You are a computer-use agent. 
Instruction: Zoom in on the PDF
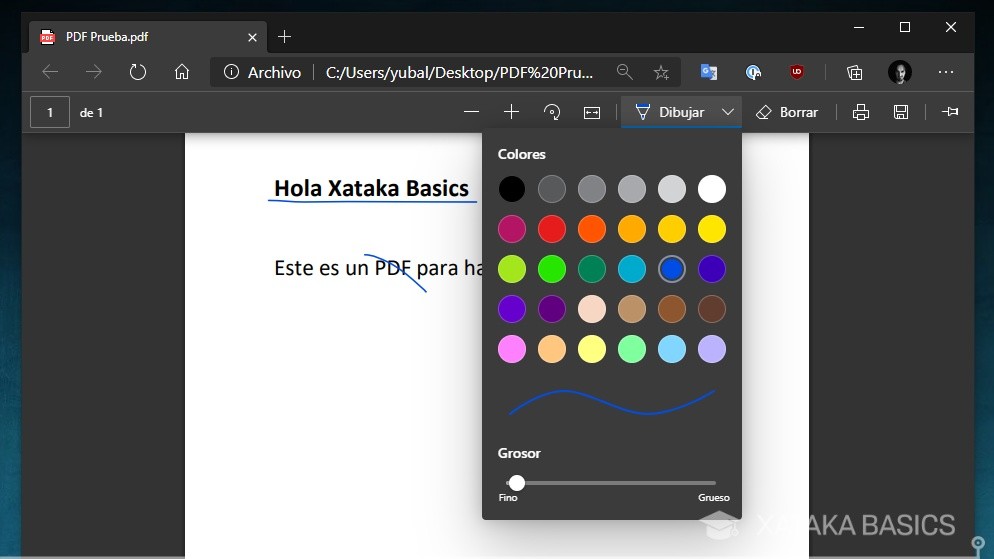coord(511,112)
